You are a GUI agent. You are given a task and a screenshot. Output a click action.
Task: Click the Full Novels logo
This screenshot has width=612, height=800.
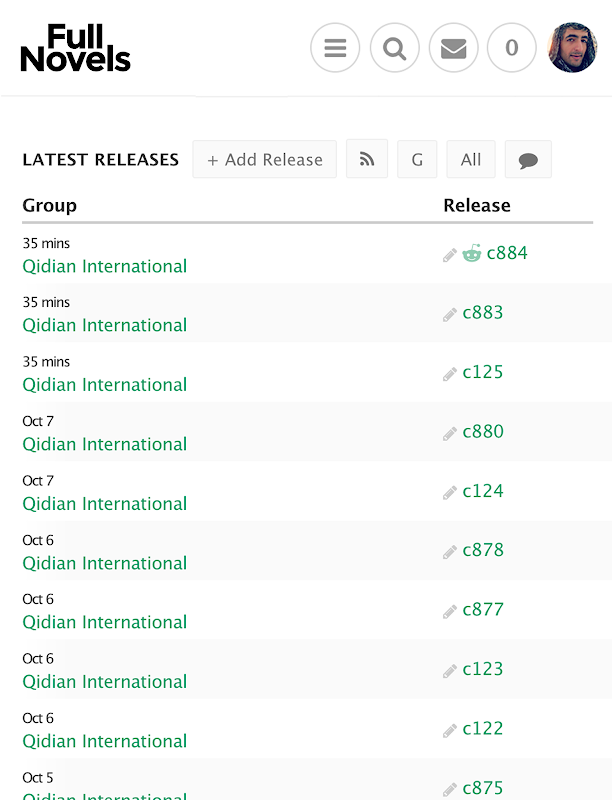click(76, 49)
